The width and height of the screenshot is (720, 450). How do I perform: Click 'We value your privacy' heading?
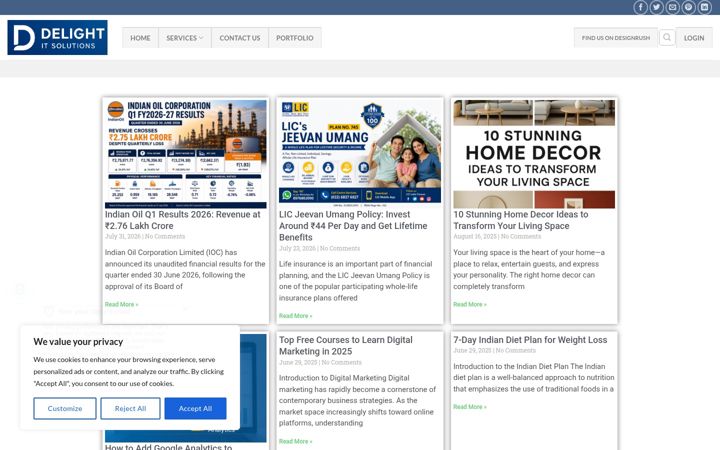78,342
